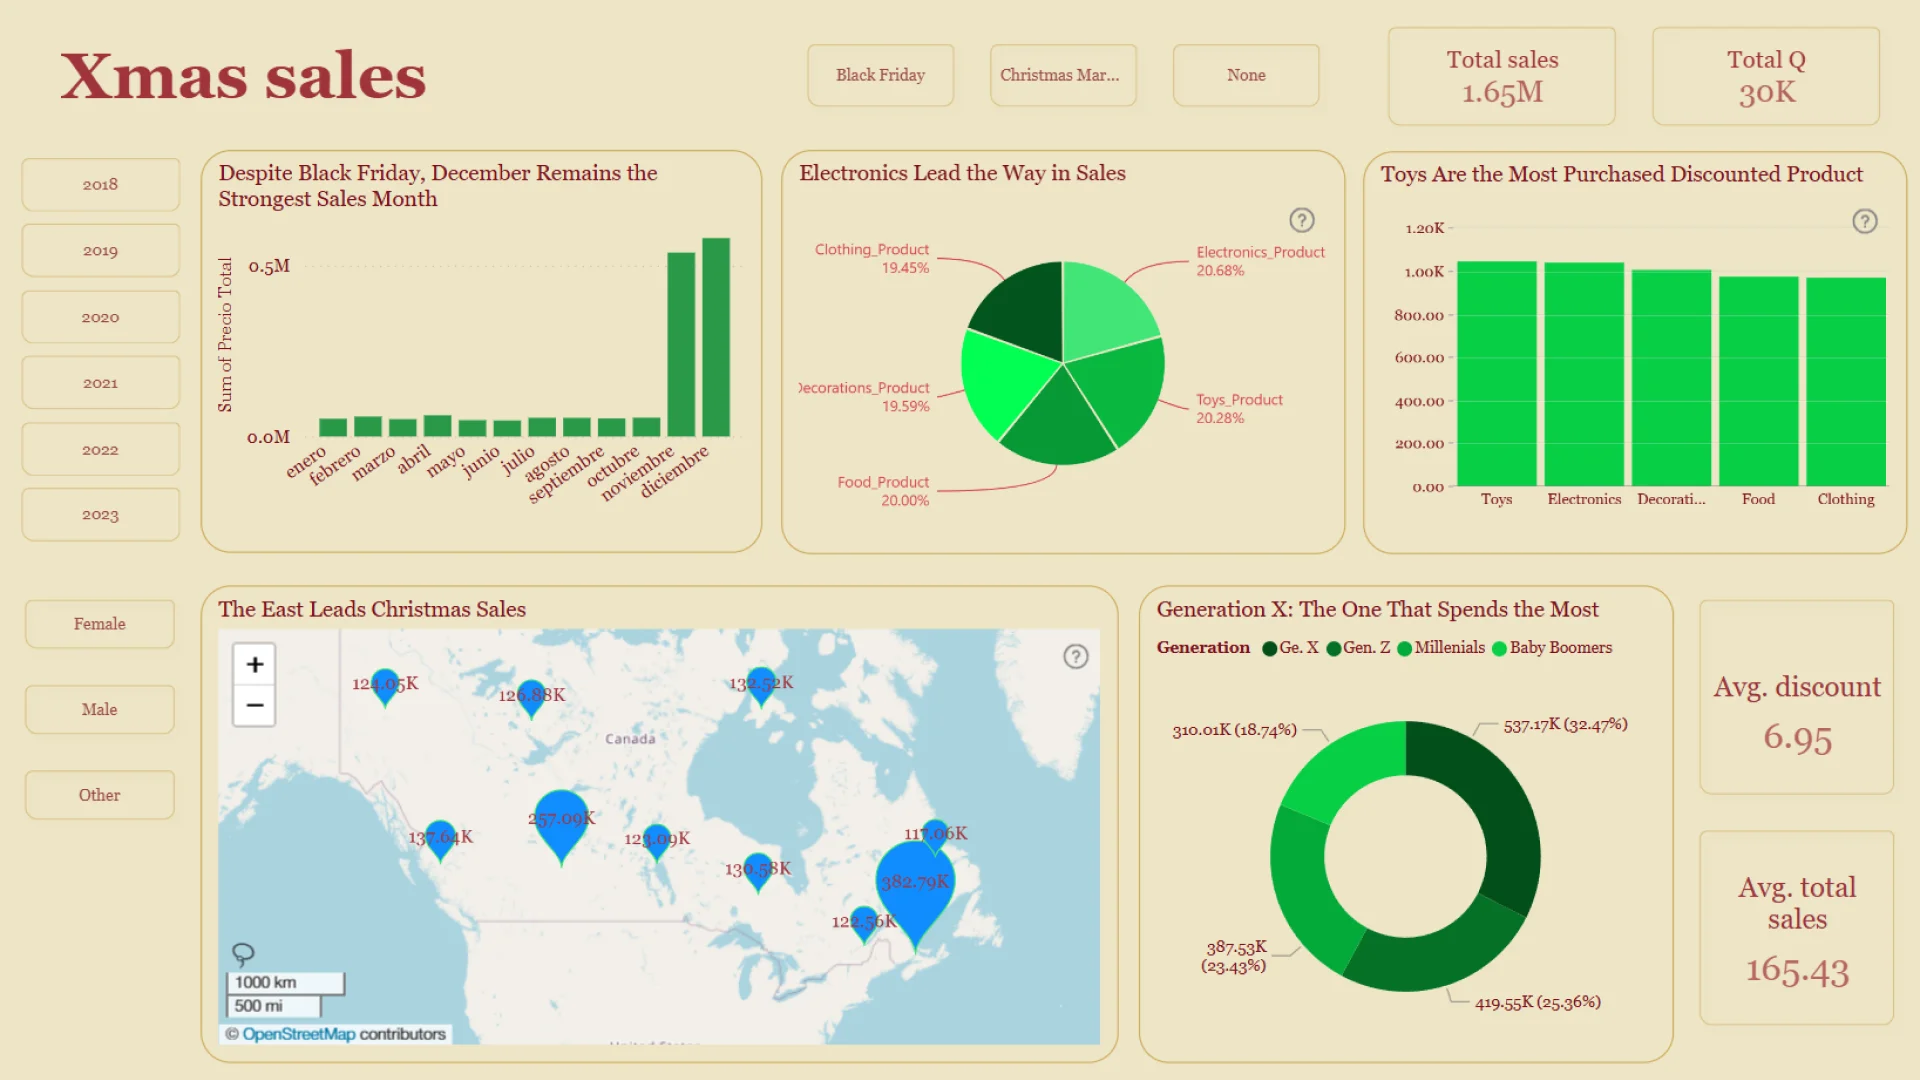Click the OpenStreetMap link
The height and width of the screenshot is (1080, 1920).
tap(298, 1034)
